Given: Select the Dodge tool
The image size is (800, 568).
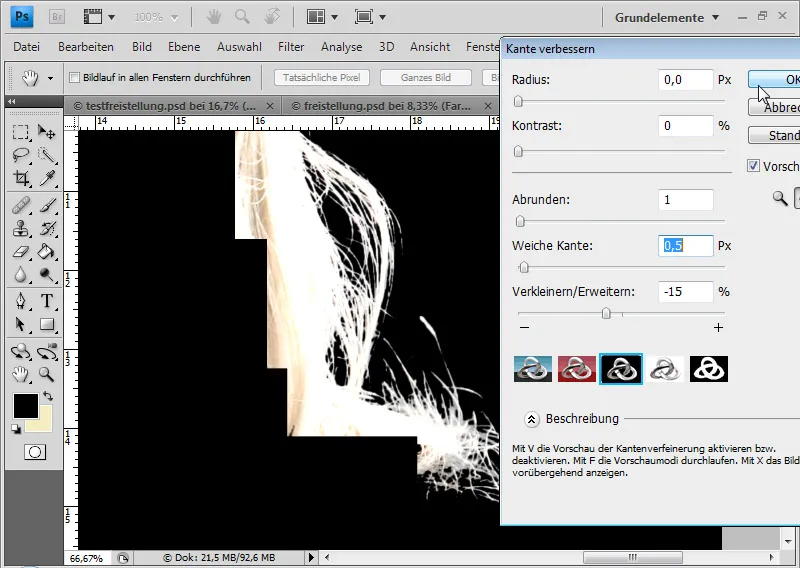Looking at the screenshot, I should [x=46, y=275].
